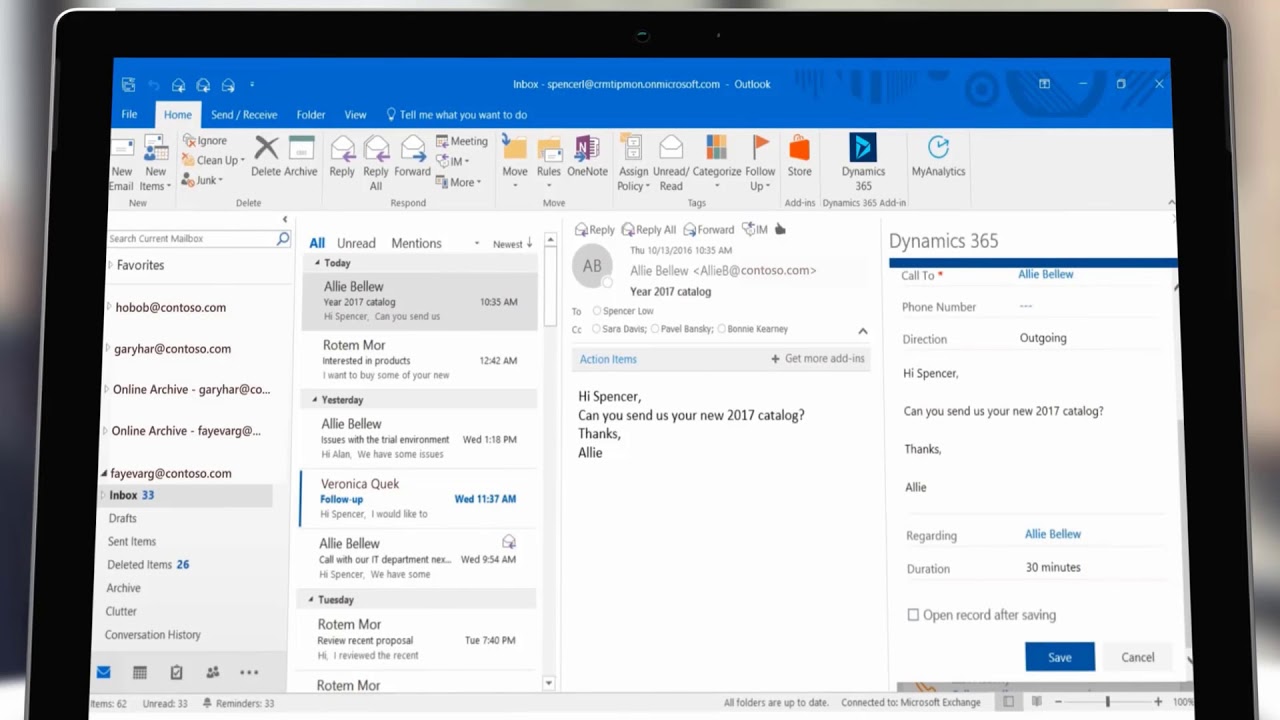Open the Rules icon
This screenshot has height=720, width=1280.
(x=549, y=148)
